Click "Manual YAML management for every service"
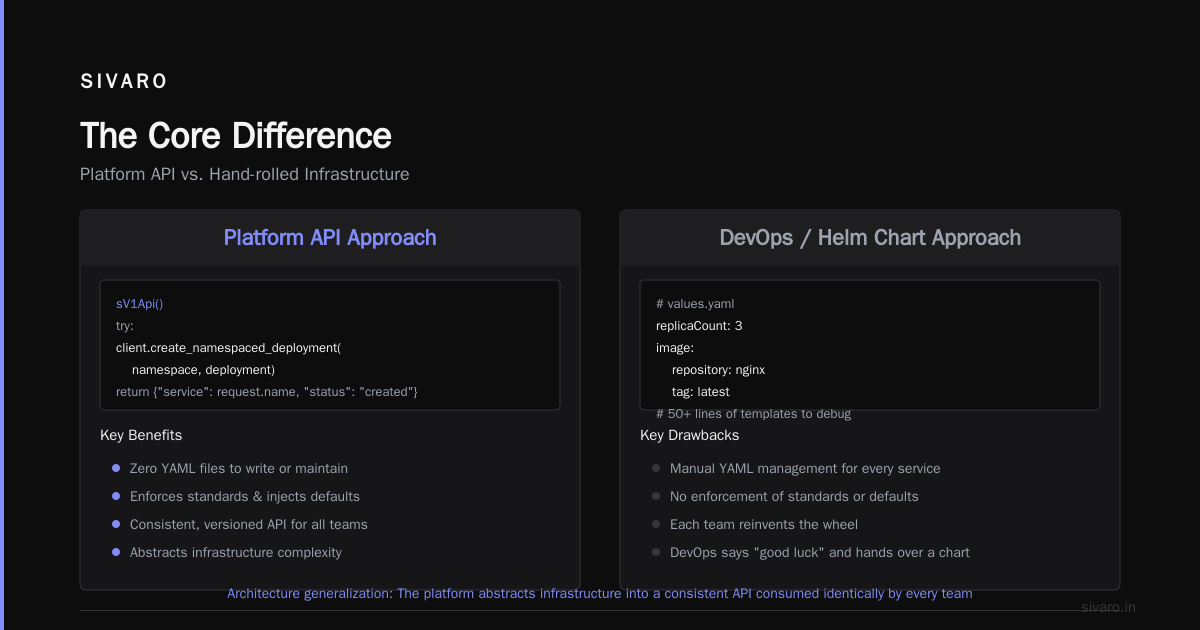1200x630 pixels. click(805, 468)
